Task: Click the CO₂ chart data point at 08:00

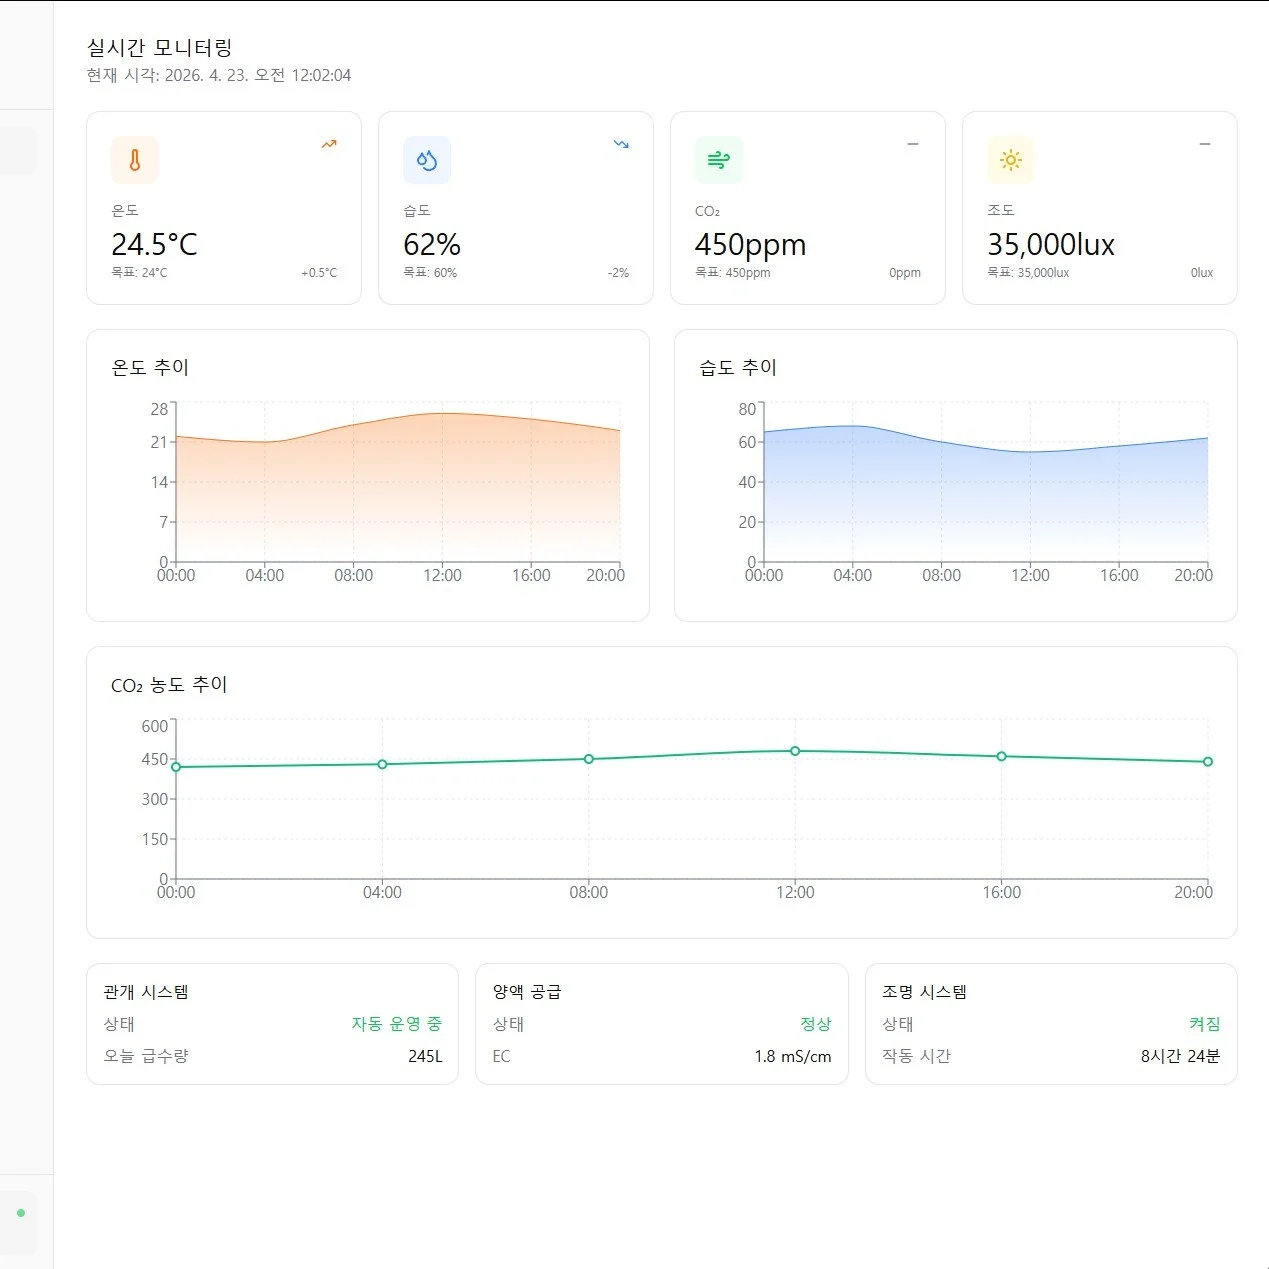Action: pyautogui.click(x=589, y=759)
